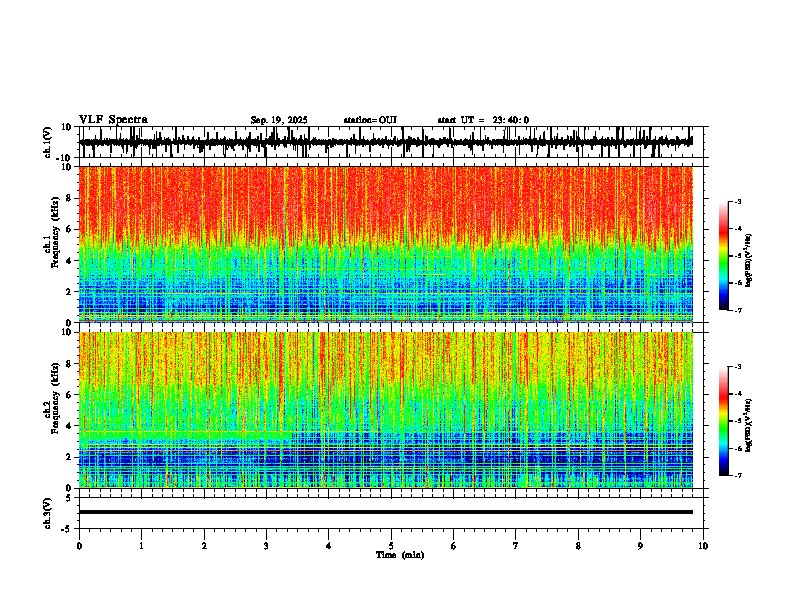Image resolution: width=792 pixels, height=612 pixels.
Task: Click the "7" minute tick on time axis
Action: click(516, 546)
